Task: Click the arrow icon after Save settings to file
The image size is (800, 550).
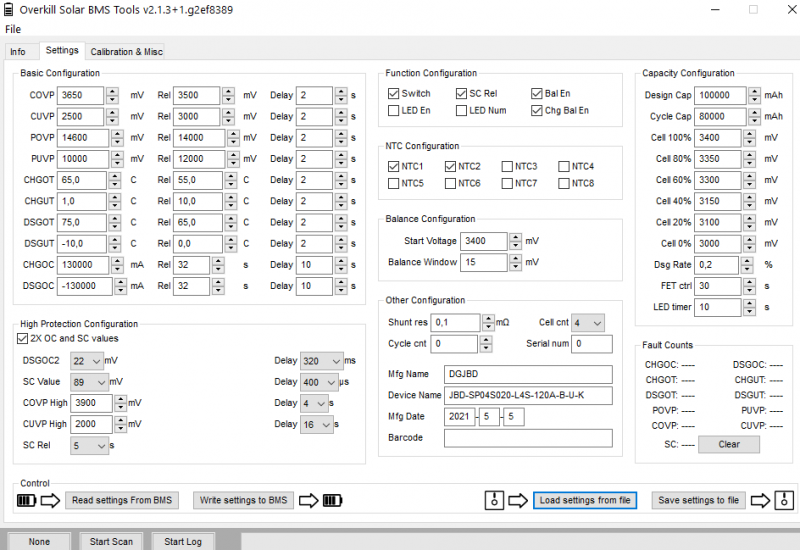Action: click(762, 500)
